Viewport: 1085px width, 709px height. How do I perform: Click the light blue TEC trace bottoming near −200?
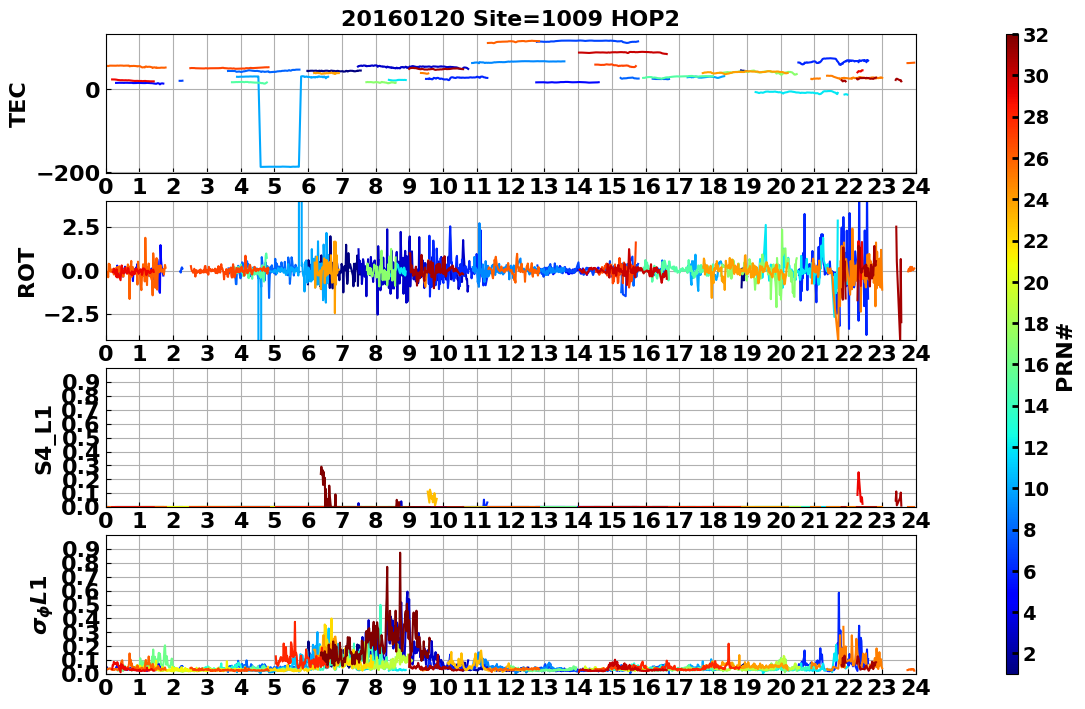tap(280, 166)
